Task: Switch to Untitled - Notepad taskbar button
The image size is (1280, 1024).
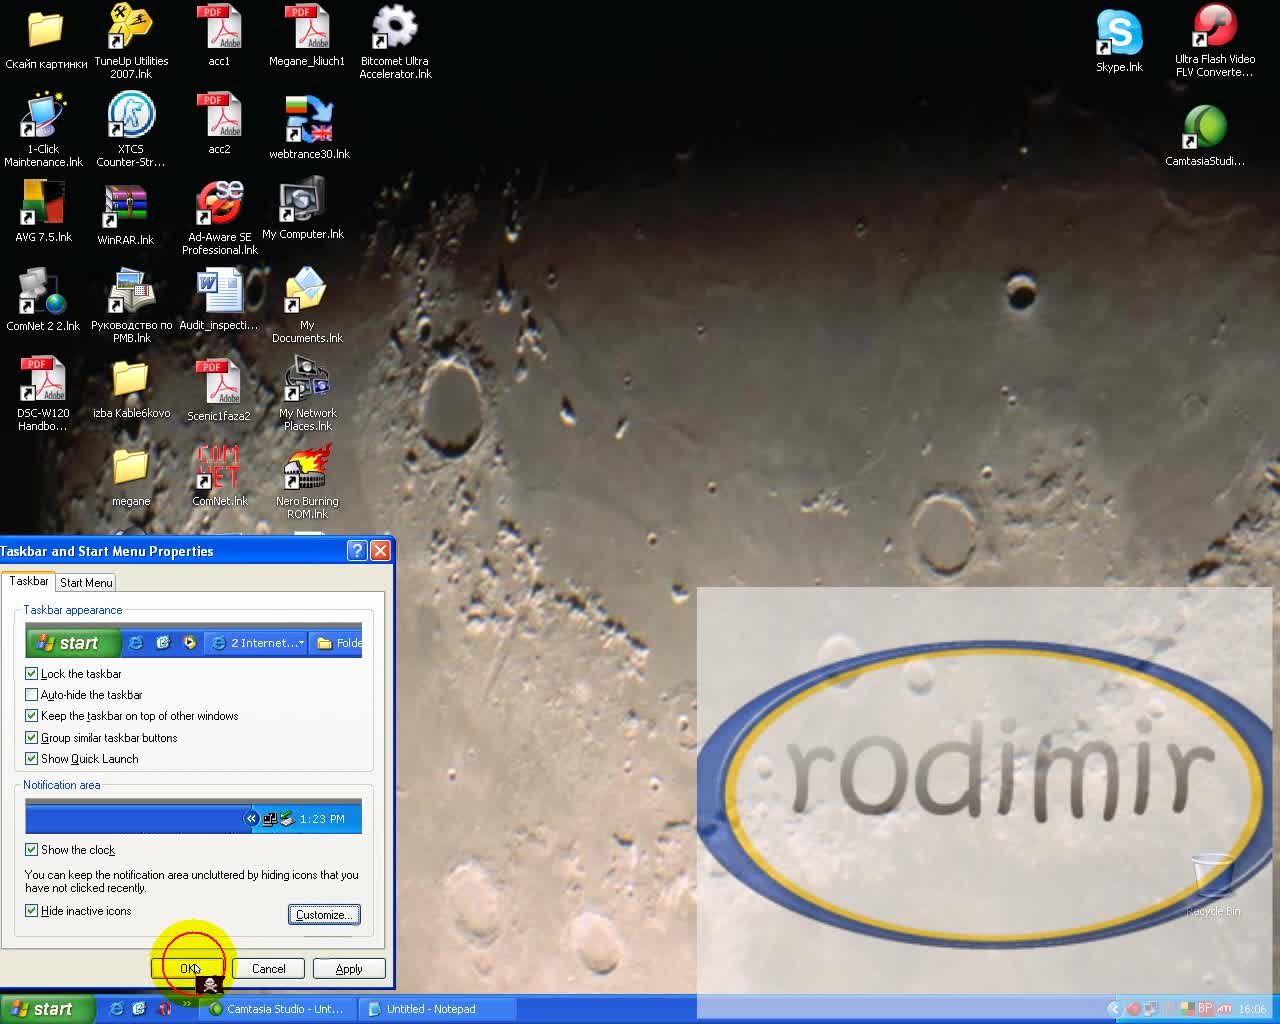Action: pyautogui.click(x=437, y=1009)
